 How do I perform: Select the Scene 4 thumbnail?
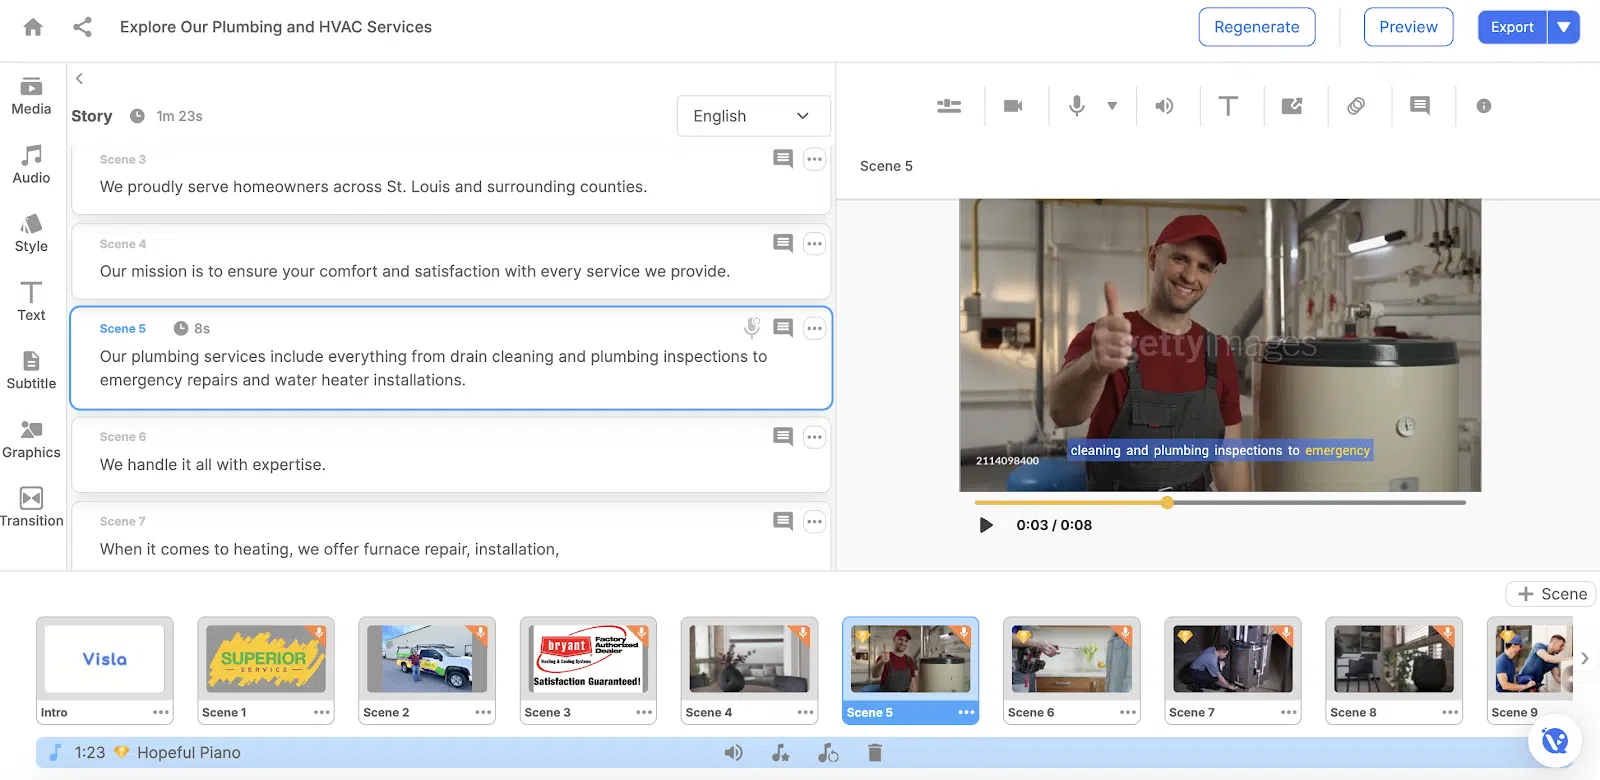click(x=749, y=659)
